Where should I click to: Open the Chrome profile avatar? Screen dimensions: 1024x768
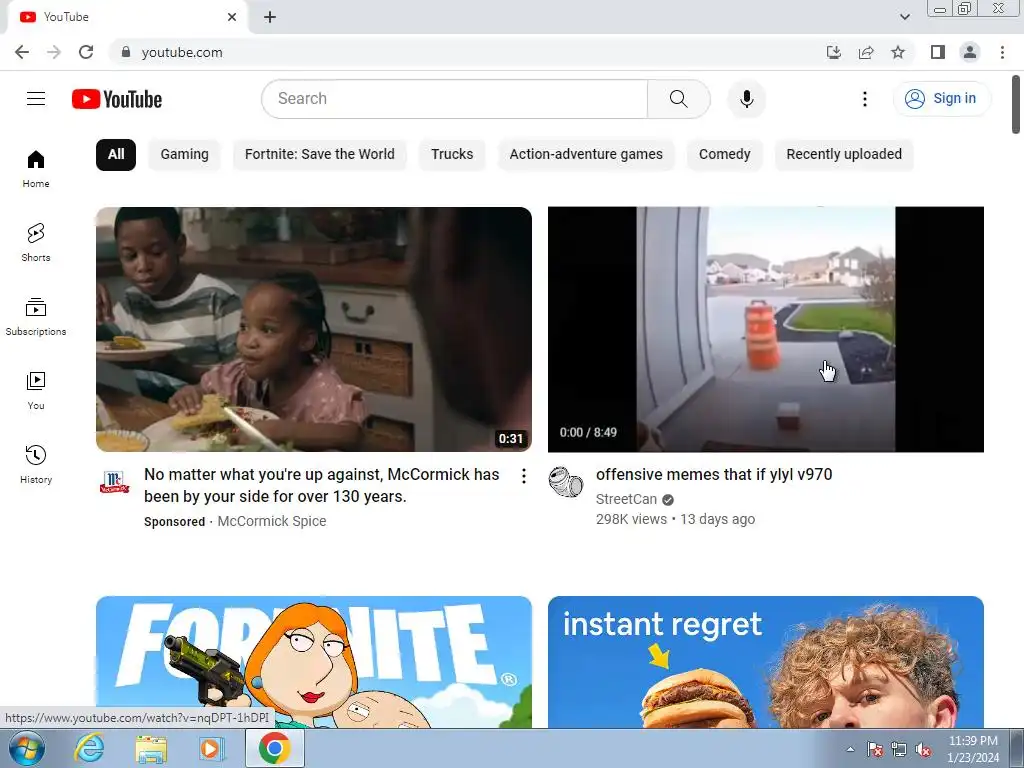pyautogui.click(x=970, y=52)
